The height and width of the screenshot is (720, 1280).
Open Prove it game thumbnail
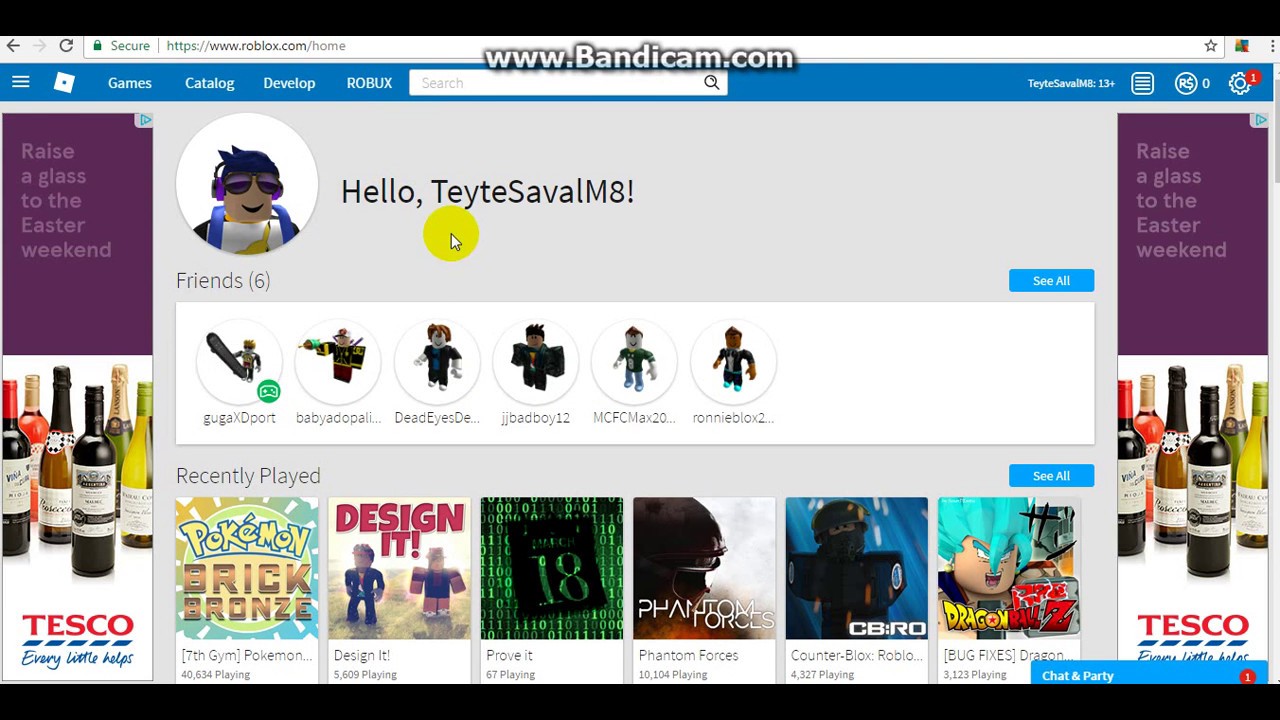pyautogui.click(x=552, y=568)
